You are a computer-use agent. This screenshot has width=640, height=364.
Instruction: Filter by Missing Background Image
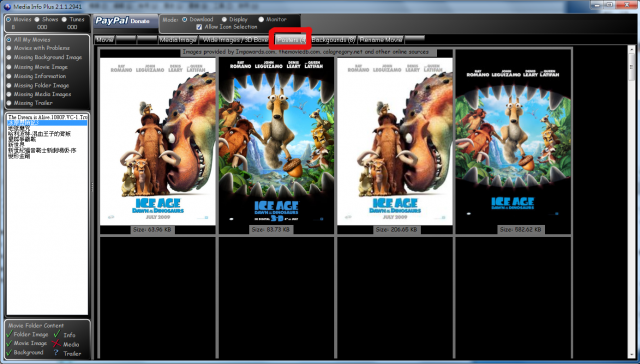(x=9, y=58)
